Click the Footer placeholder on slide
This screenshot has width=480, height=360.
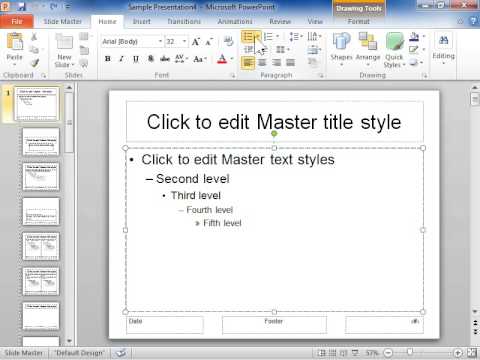[274, 324]
